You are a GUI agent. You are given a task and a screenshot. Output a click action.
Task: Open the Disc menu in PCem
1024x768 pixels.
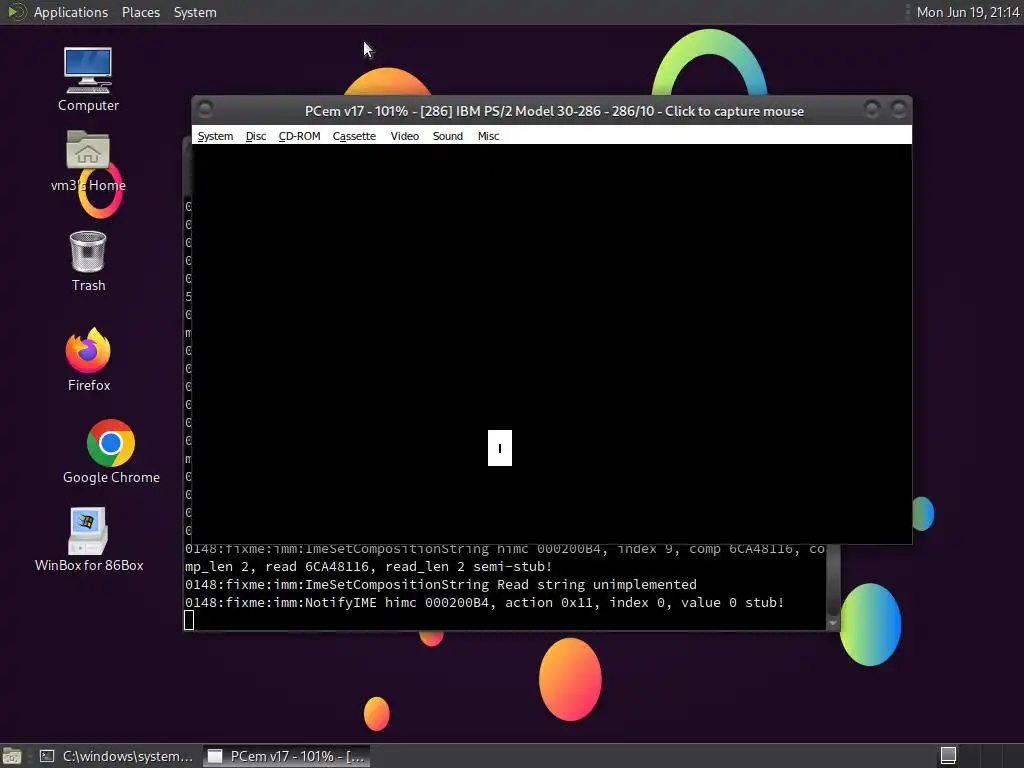click(x=255, y=136)
